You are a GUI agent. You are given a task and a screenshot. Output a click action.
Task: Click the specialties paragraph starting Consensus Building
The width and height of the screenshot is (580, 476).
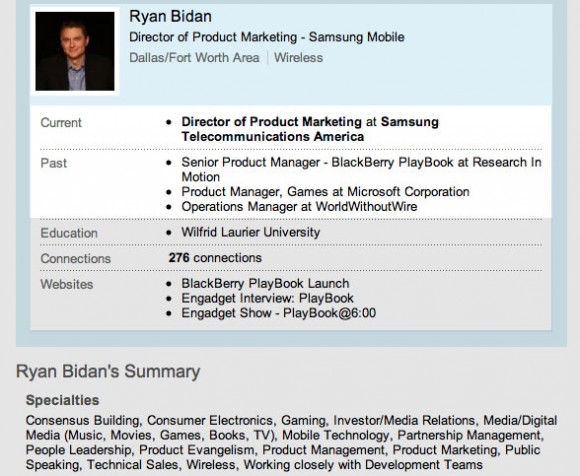(x=291, y=442)
